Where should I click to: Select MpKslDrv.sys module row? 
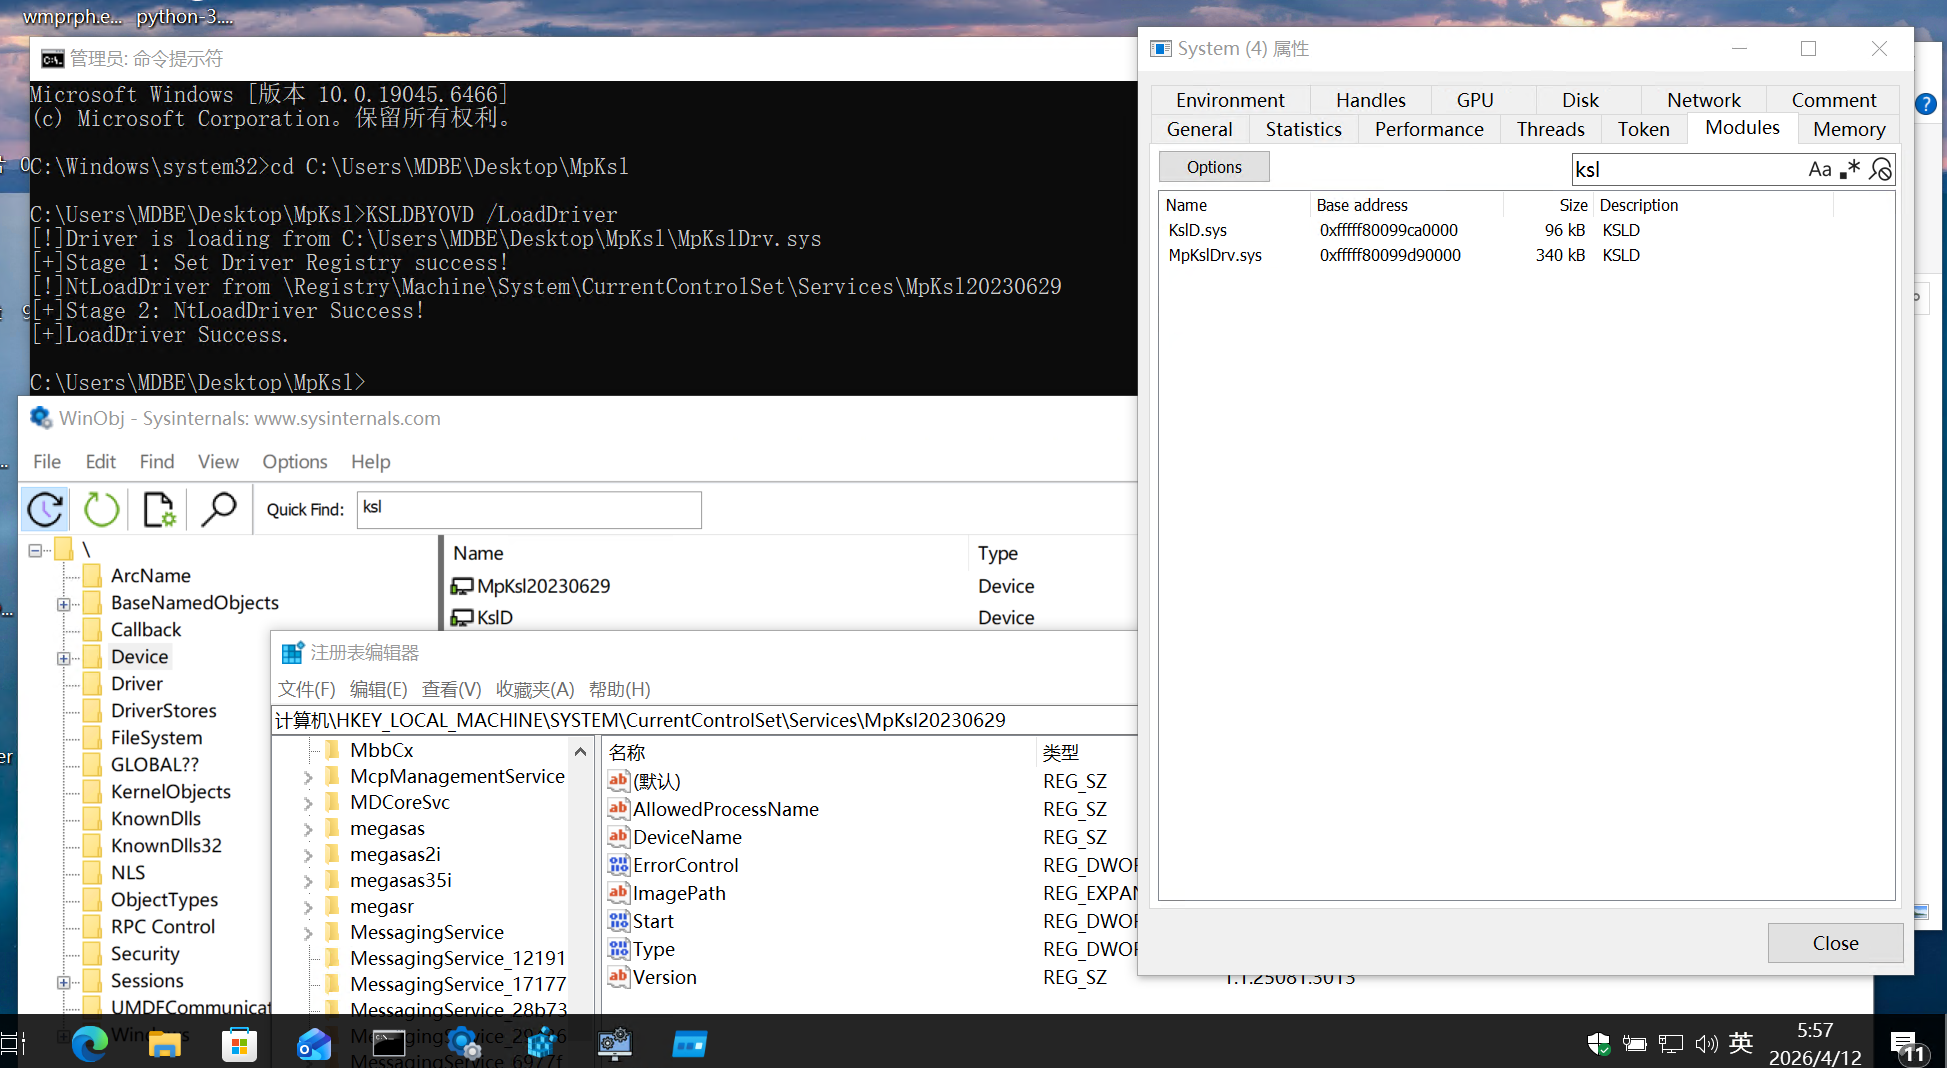coord(1525,255)
